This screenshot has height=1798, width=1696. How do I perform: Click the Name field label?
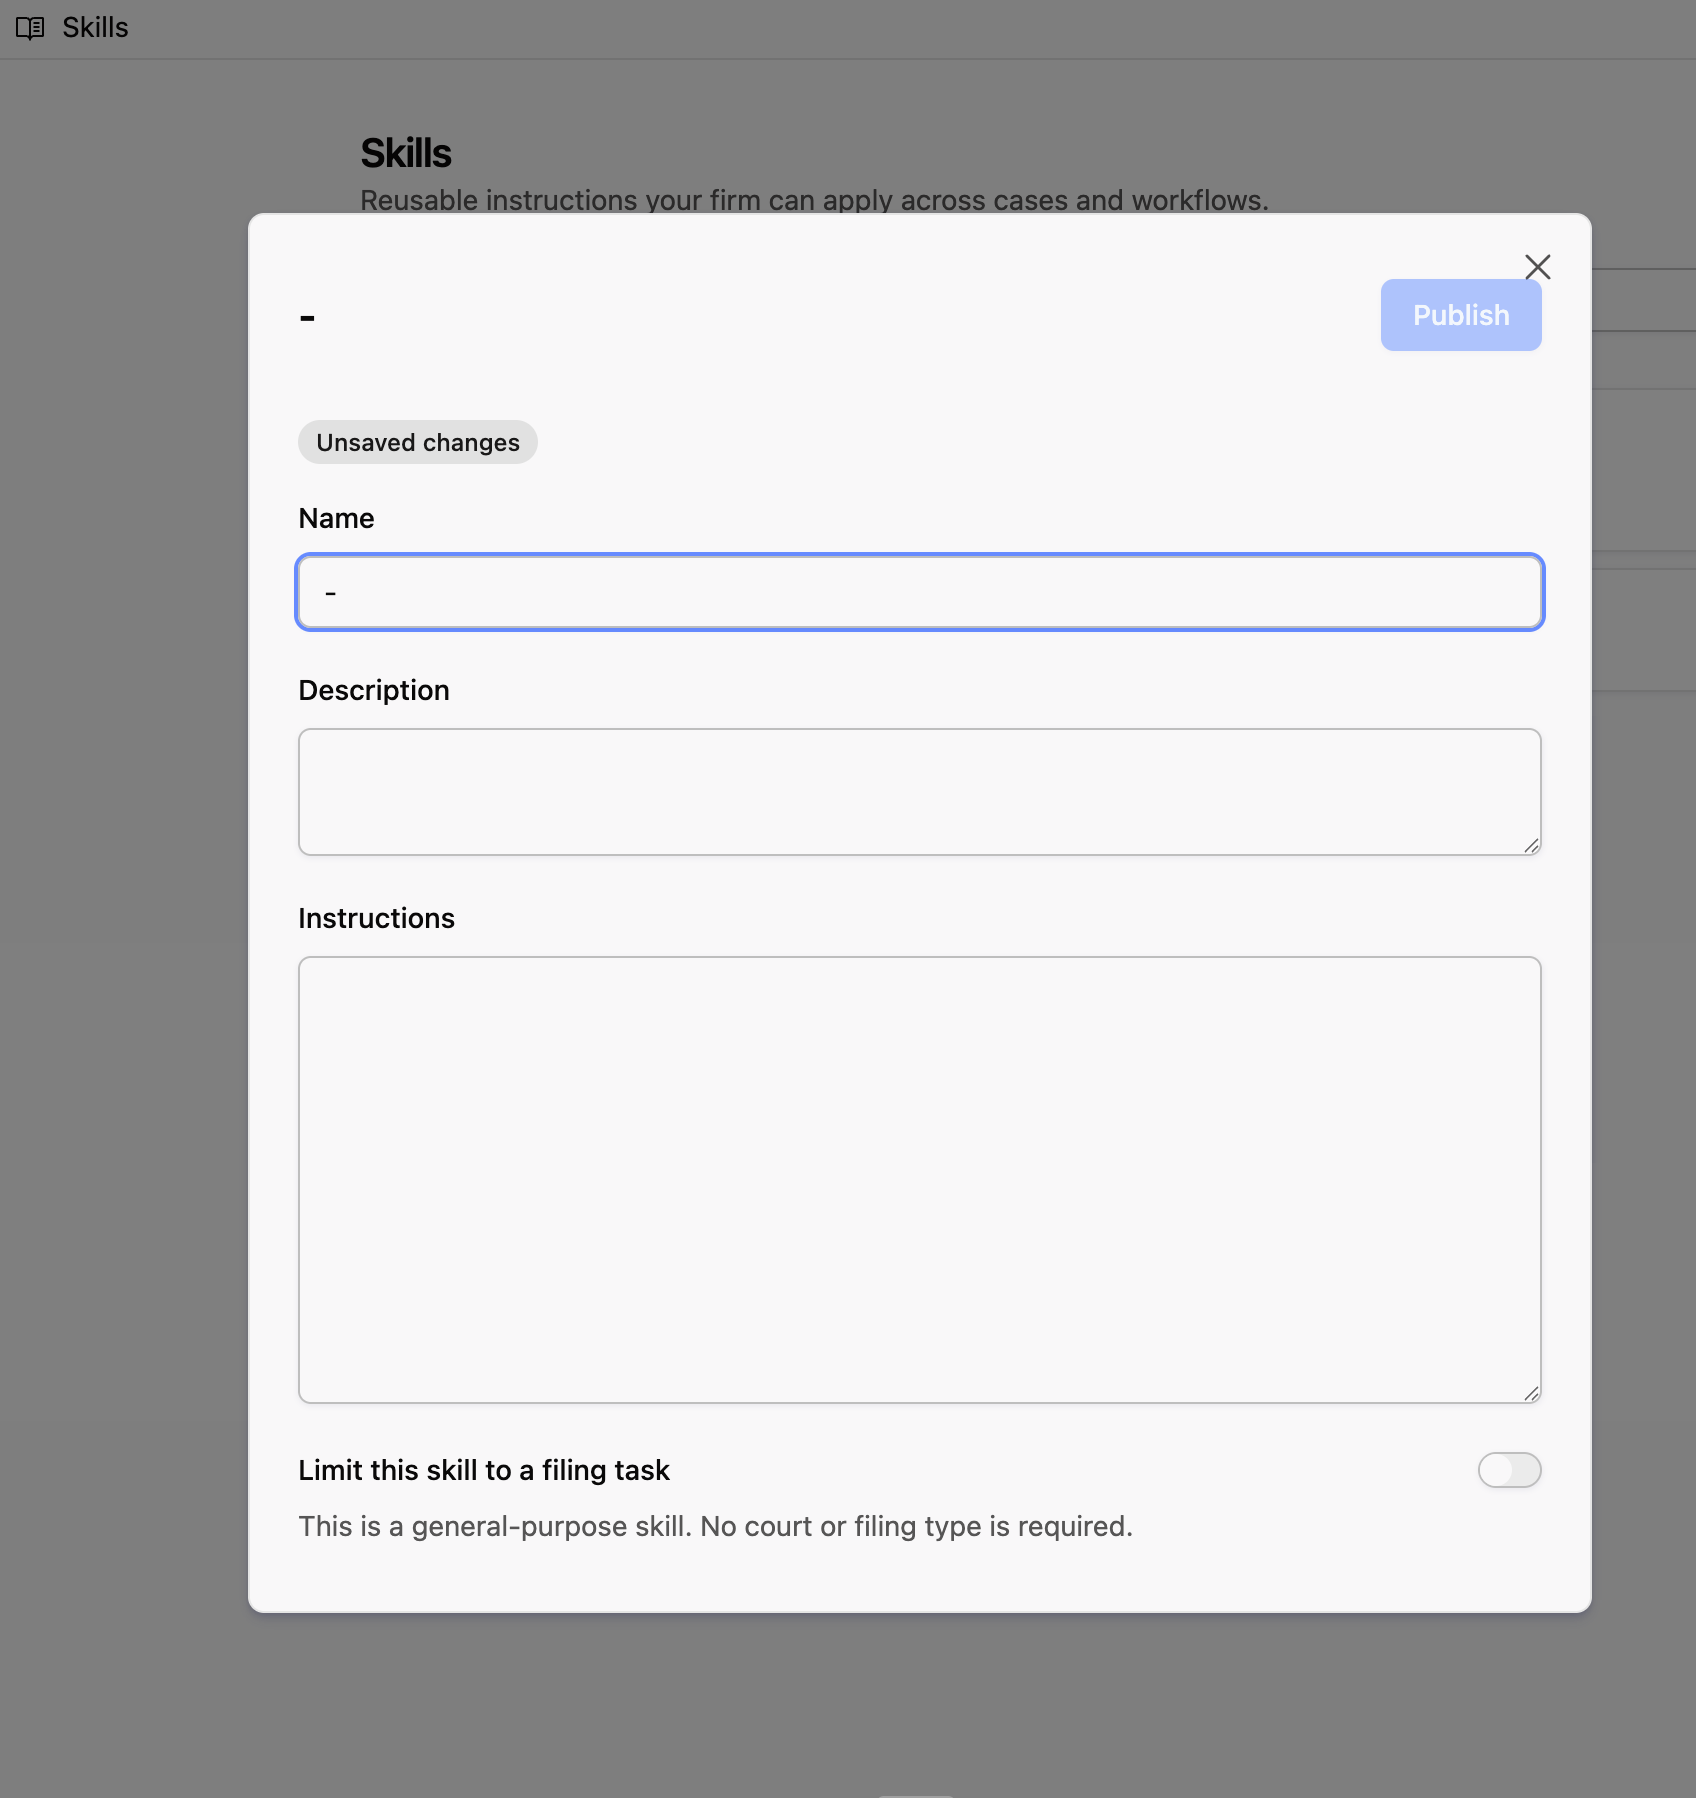(336, 518)
